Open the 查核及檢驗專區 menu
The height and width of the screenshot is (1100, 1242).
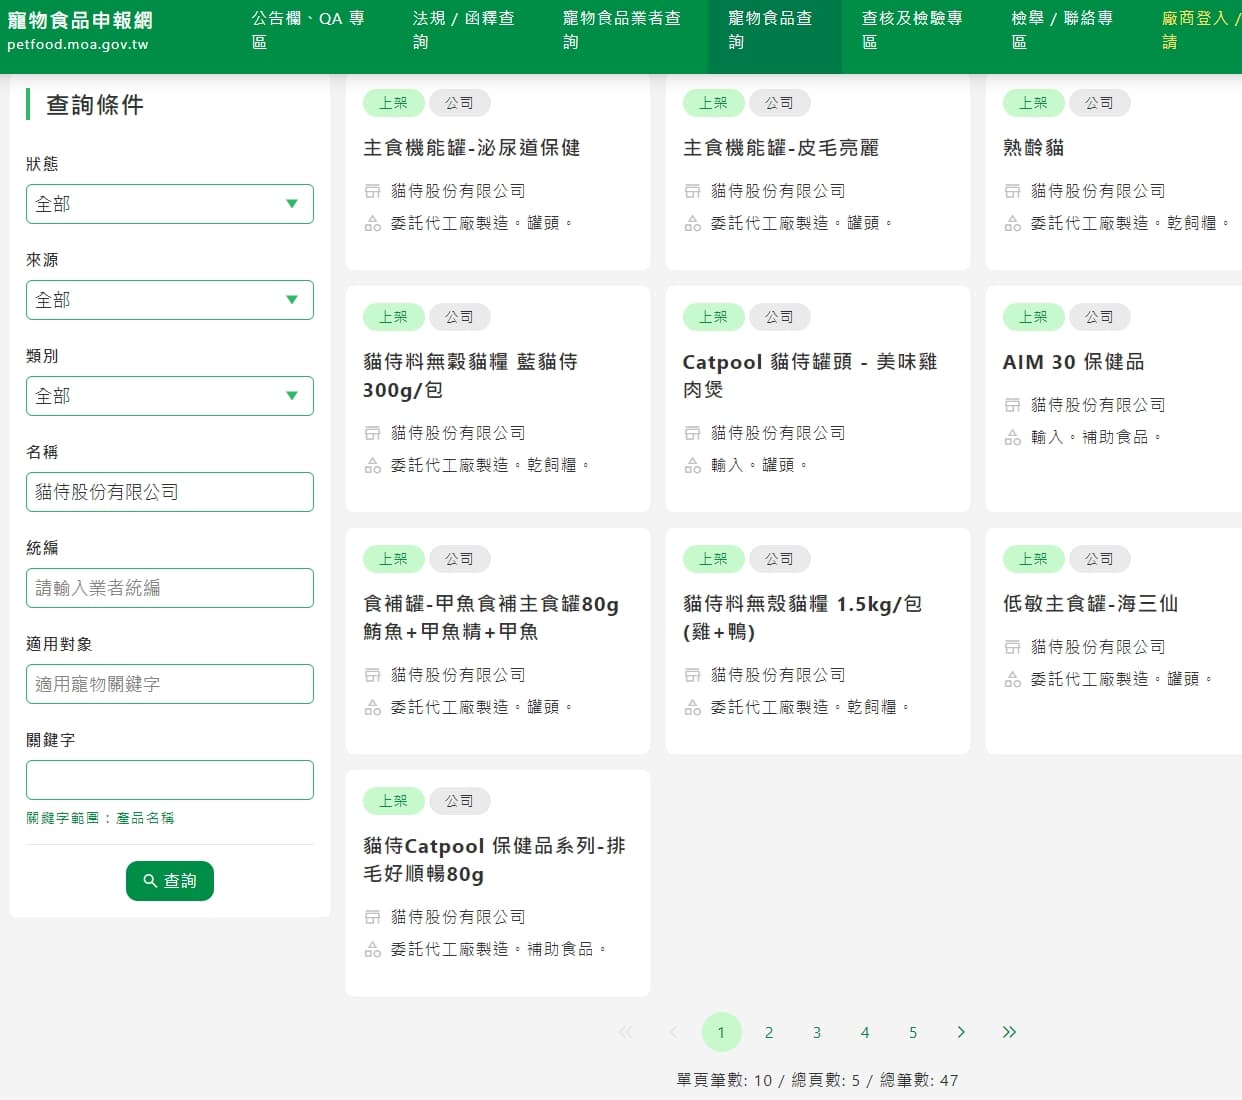[x=912, y=30]
